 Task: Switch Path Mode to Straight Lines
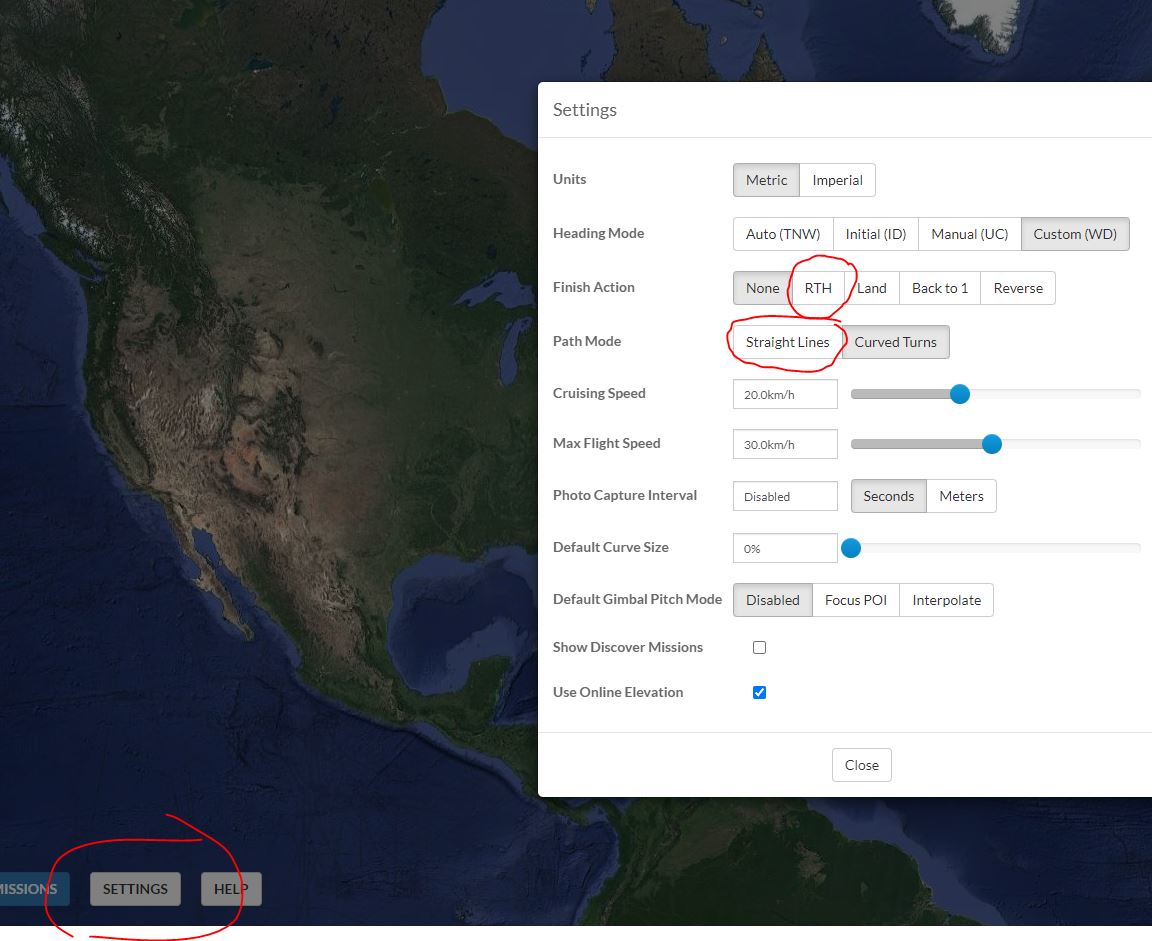787,342
